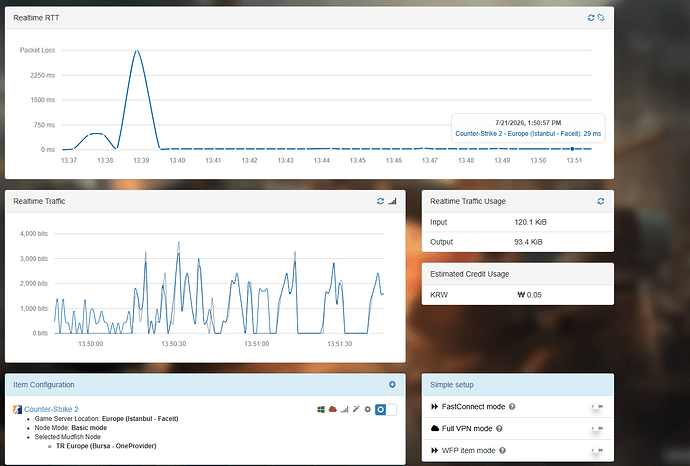
Task: Click the 'Simple setup' panel header
Action: click(518, 385)
